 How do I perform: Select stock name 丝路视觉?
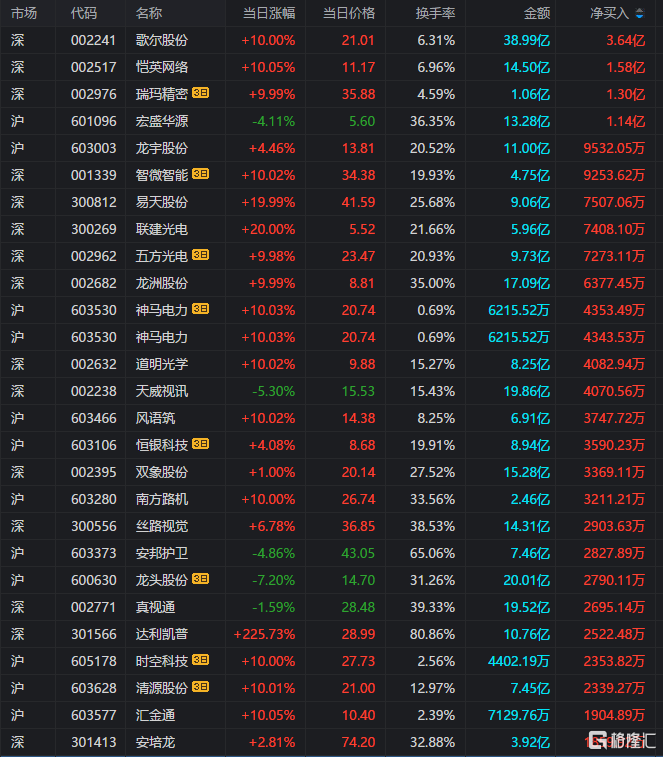[162, 526]
